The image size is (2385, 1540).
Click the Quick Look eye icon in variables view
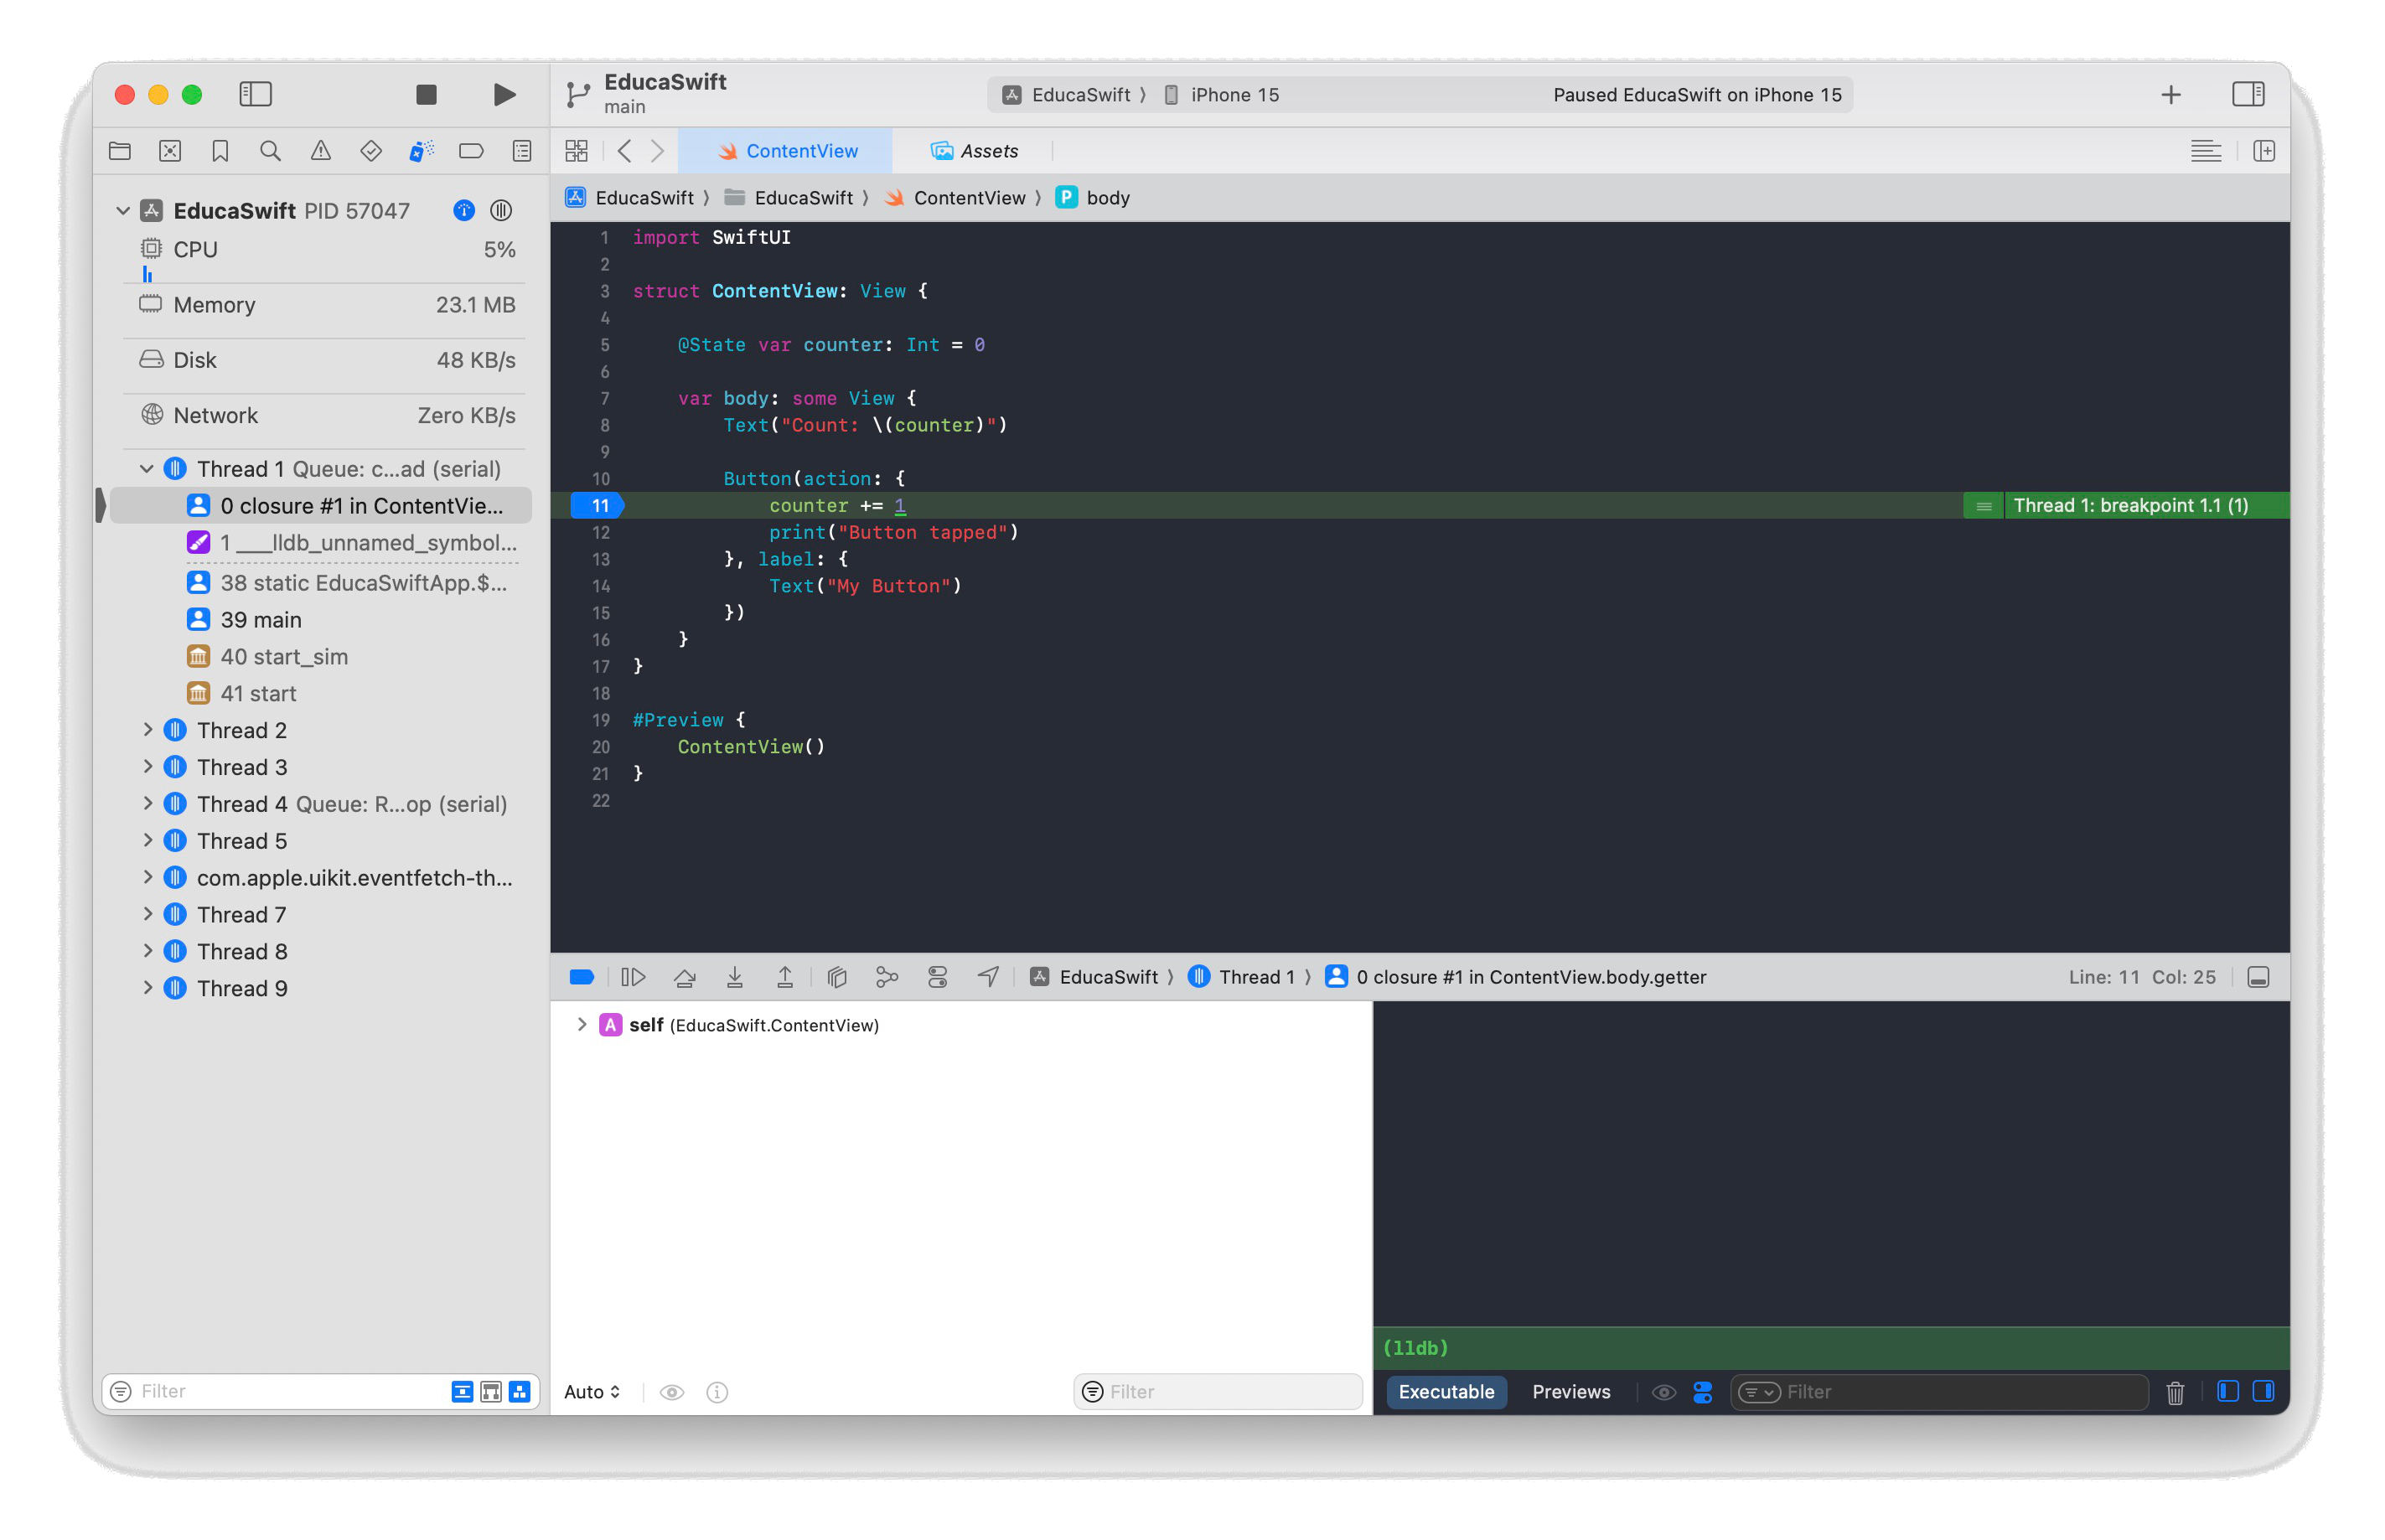[x=672, y=1392]
